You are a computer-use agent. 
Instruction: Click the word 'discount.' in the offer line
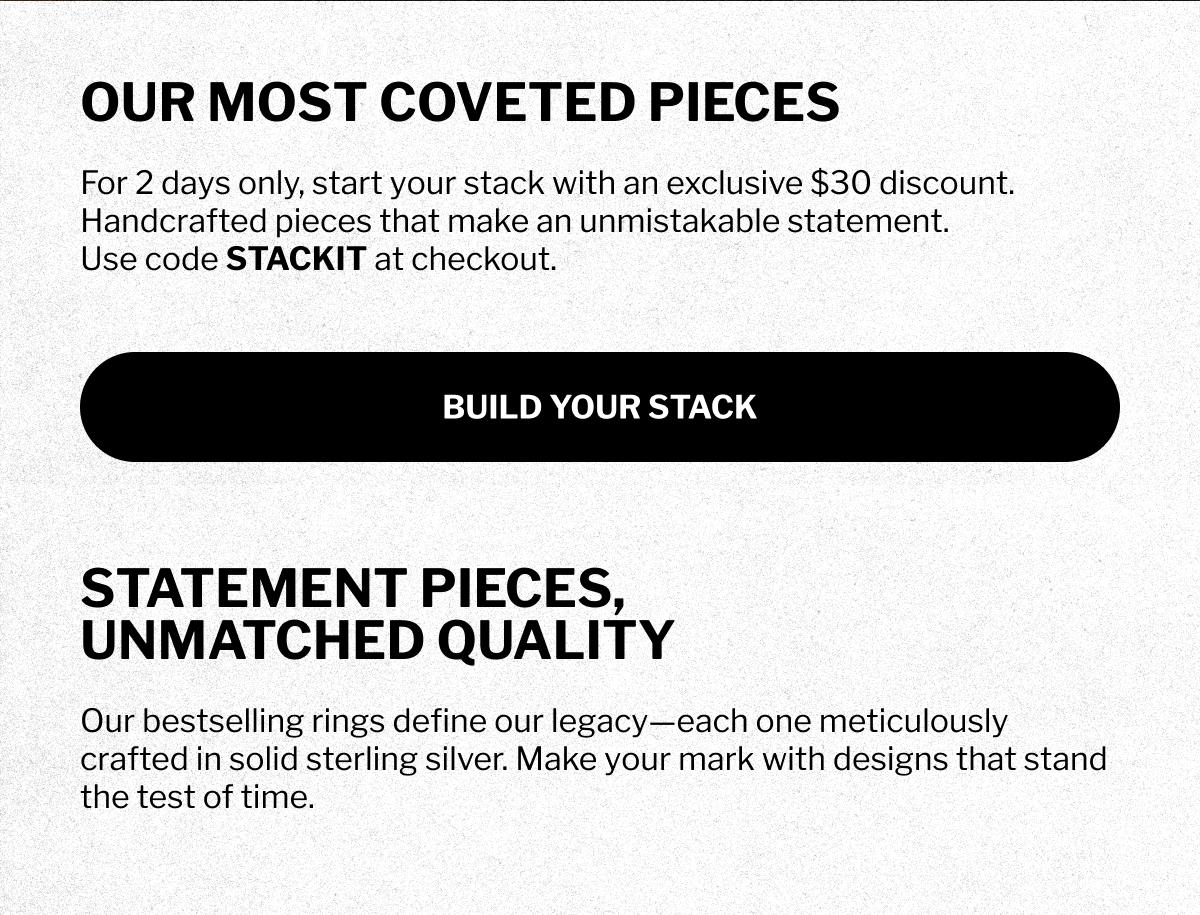(x=946, y=184)
